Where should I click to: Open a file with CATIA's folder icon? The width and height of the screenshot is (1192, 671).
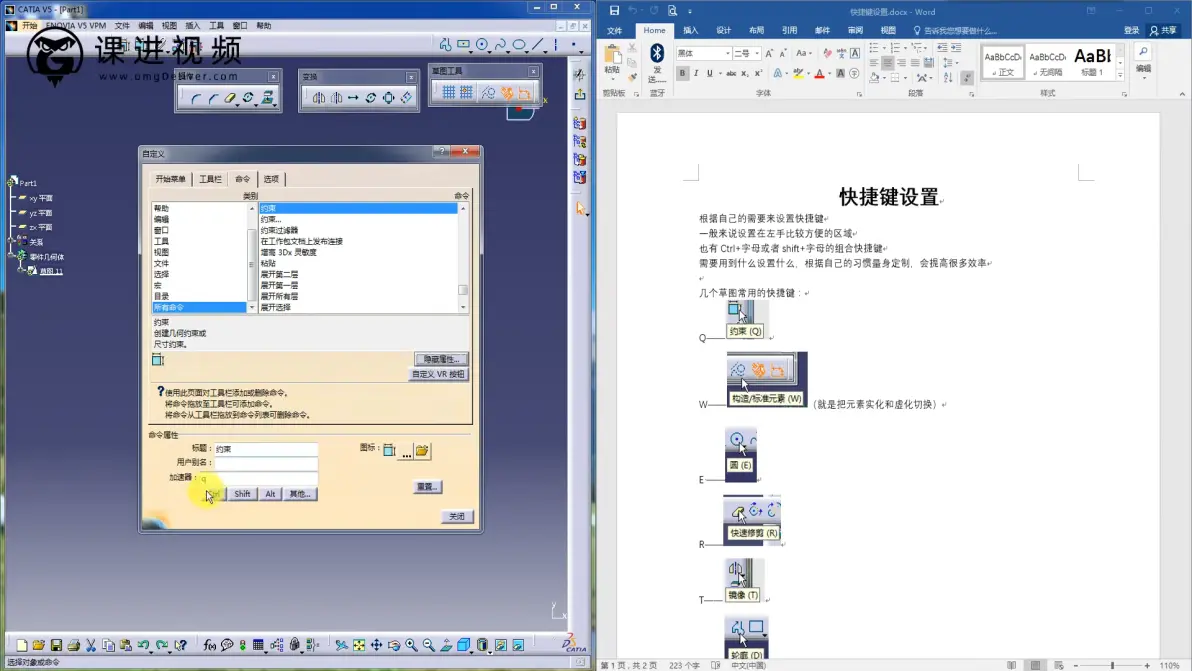[x=39, y=645]
